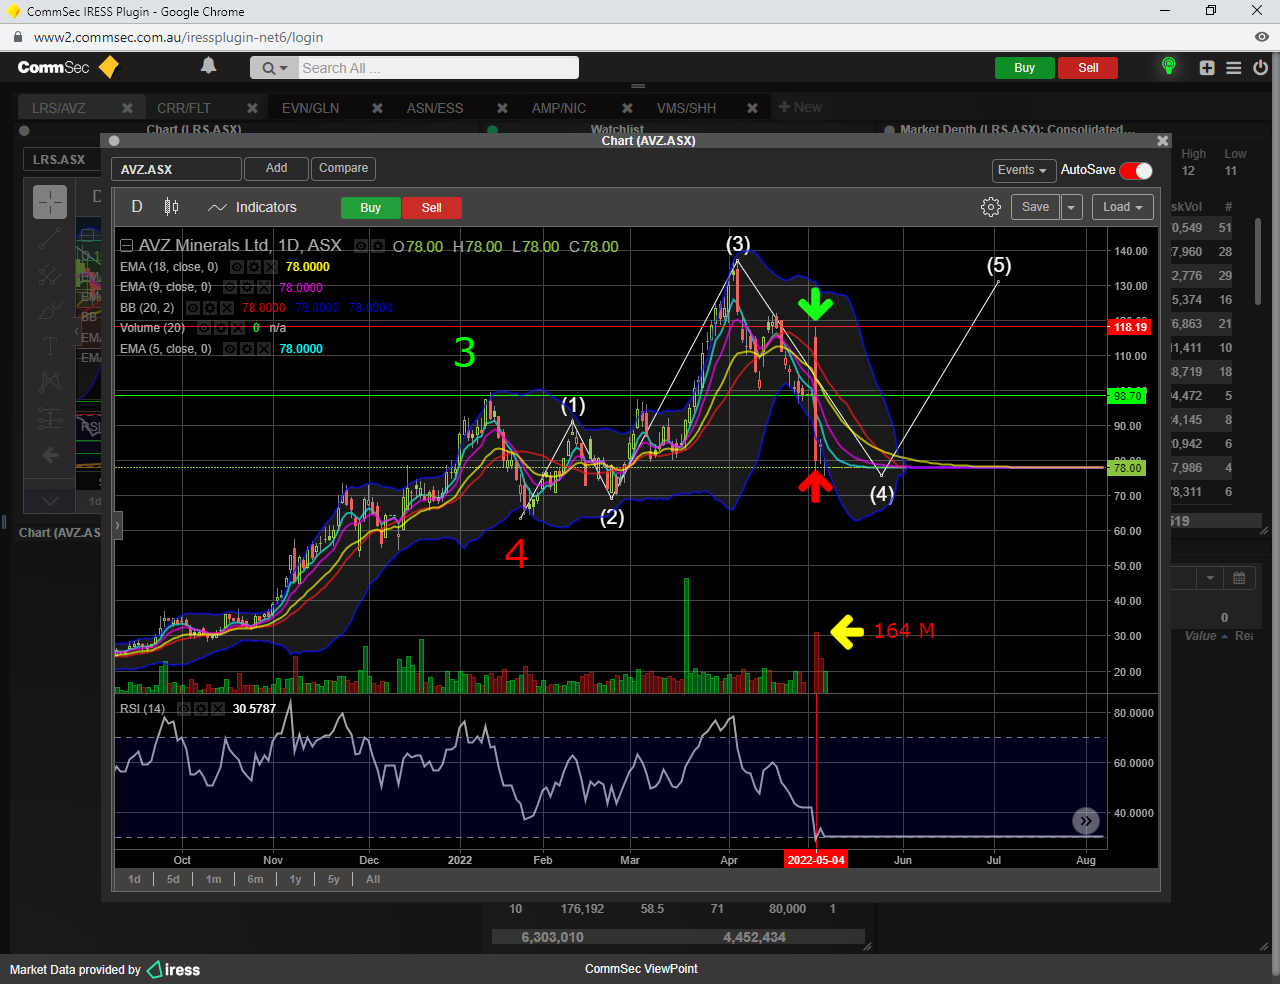Open chart settings gear icon
Viewport: 1280px width, 984px height.
pos(991,207)
